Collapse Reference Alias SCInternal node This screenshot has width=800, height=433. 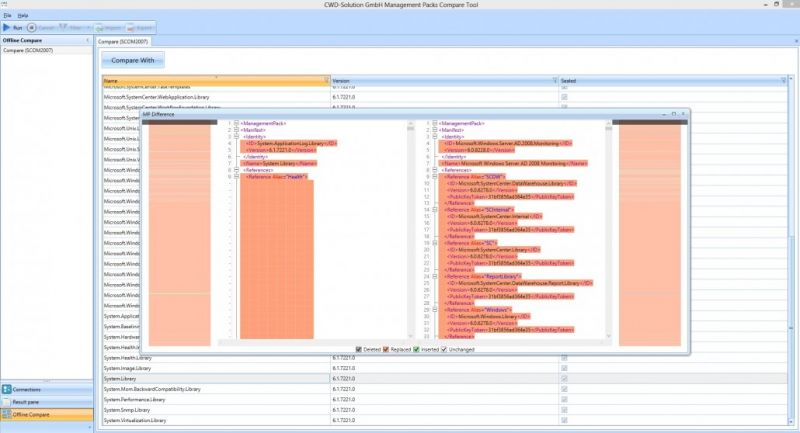coord(435,210)
